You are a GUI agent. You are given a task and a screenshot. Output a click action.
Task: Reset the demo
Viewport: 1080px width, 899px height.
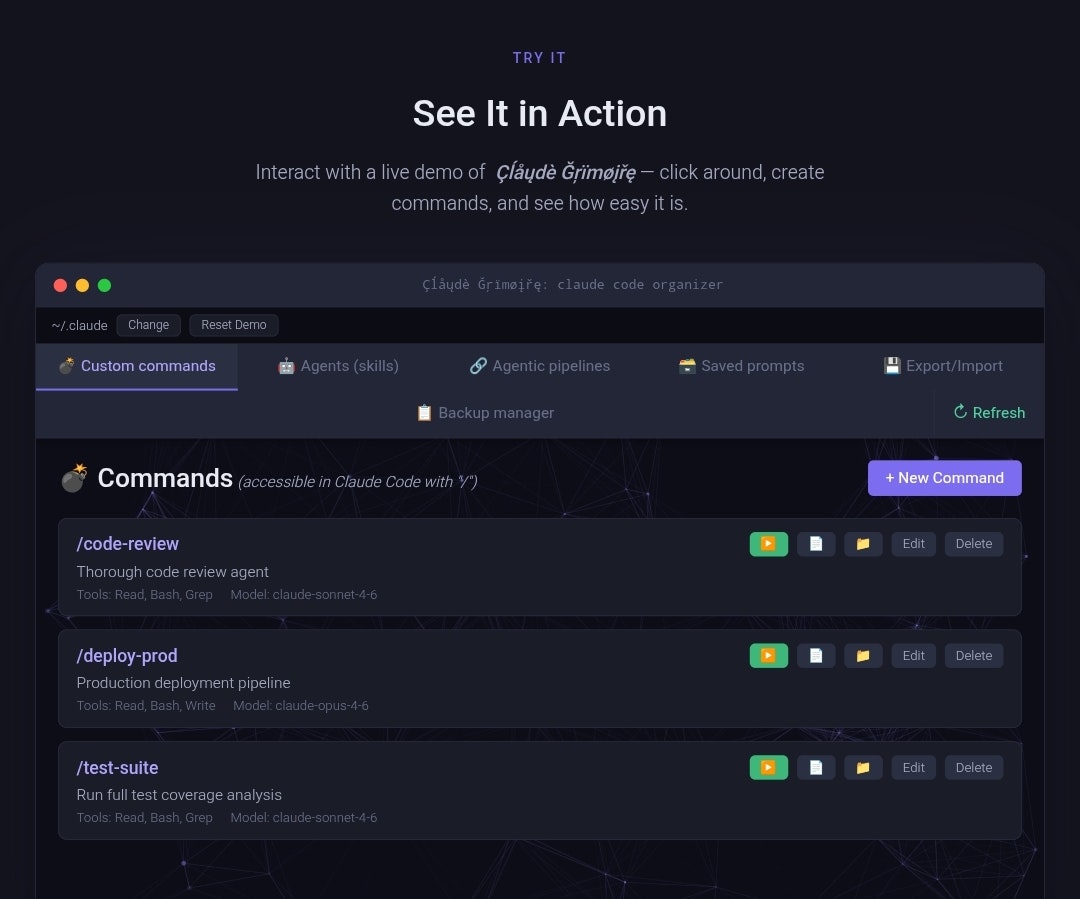tap(233, 324)
